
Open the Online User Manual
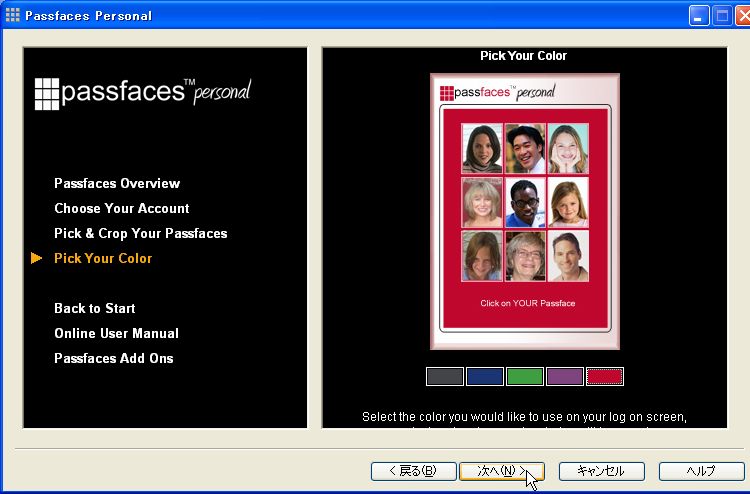pos(116,333)
